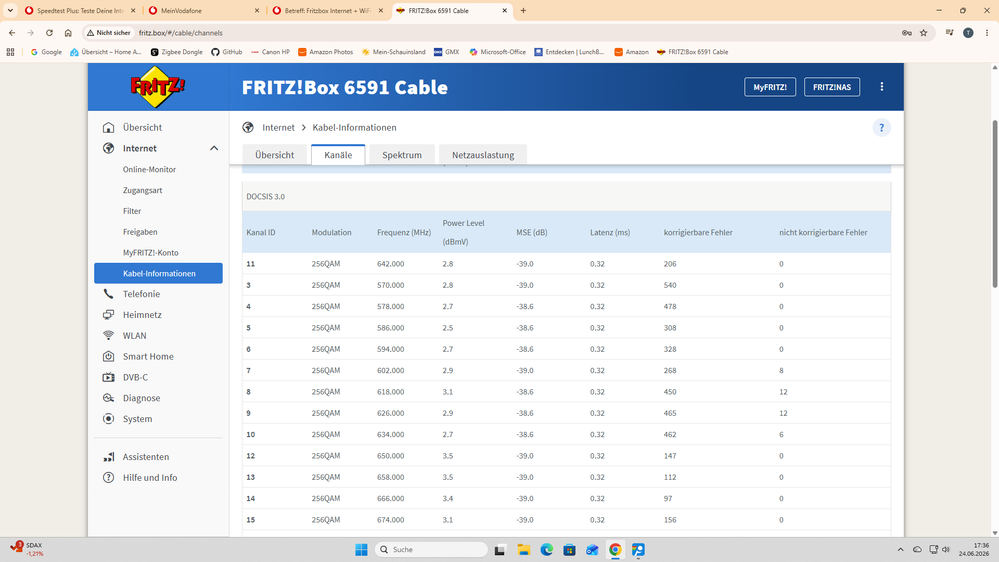Select the Kanäle tab
Image resolution: width=999 pixels, height=562 pixels.
[x=338, y=155]
